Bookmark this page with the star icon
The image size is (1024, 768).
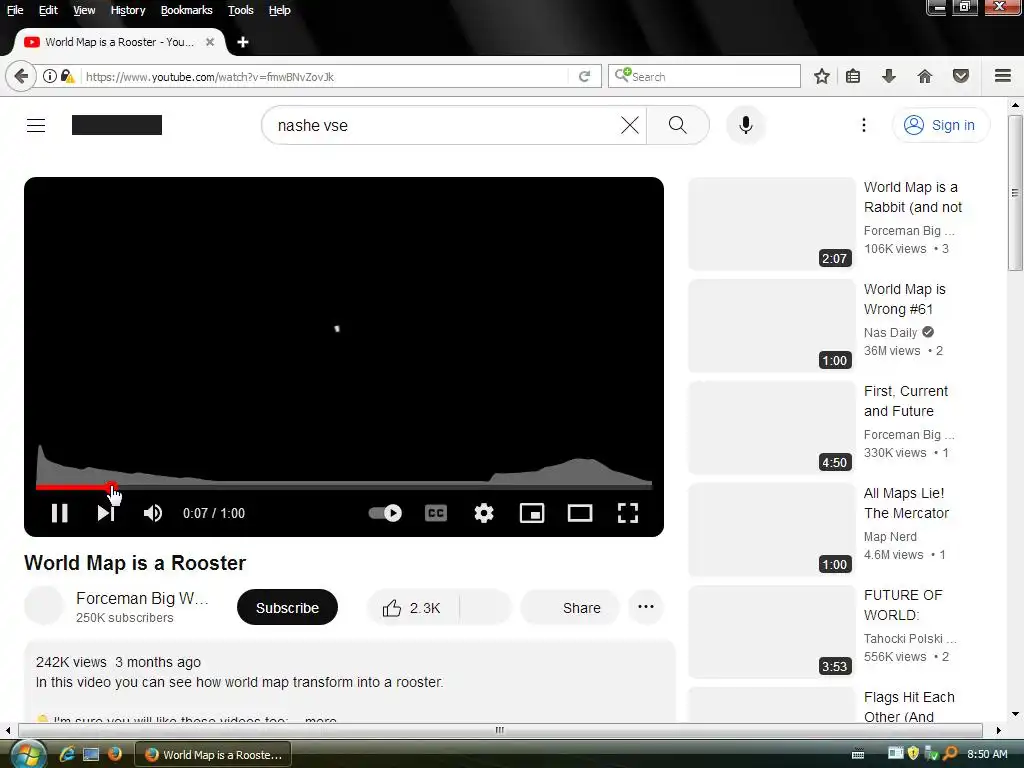coord(822,76)
